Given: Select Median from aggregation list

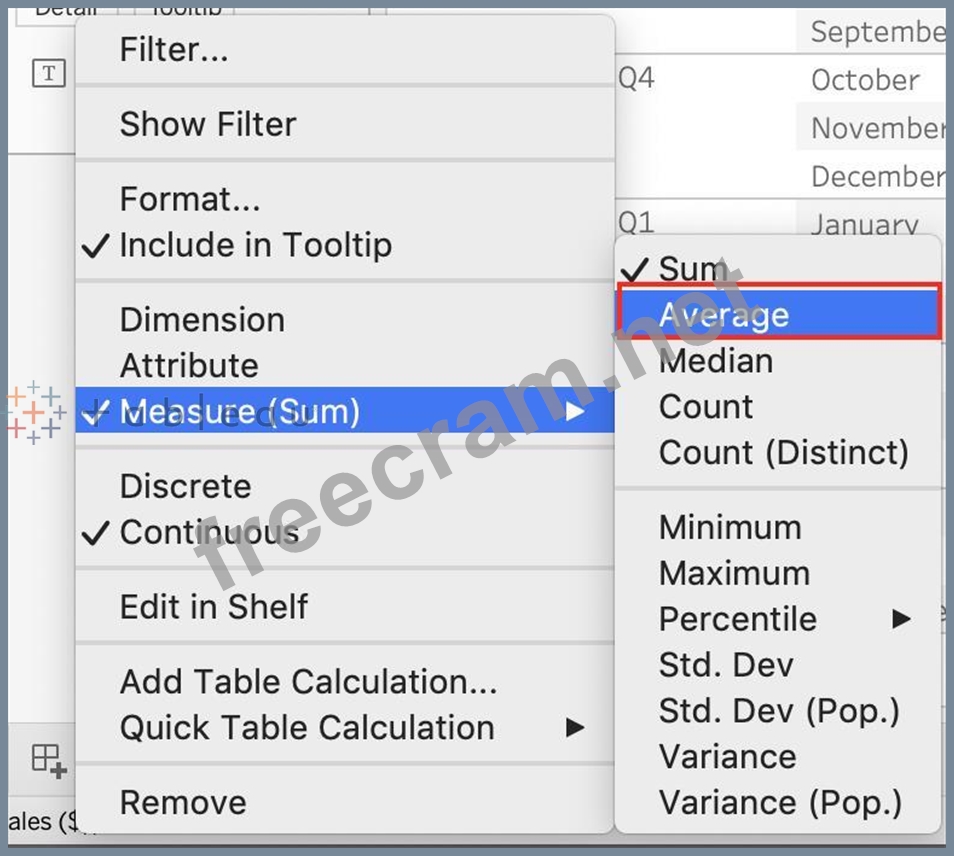Looking at the screenshot, I should [715, 361].
